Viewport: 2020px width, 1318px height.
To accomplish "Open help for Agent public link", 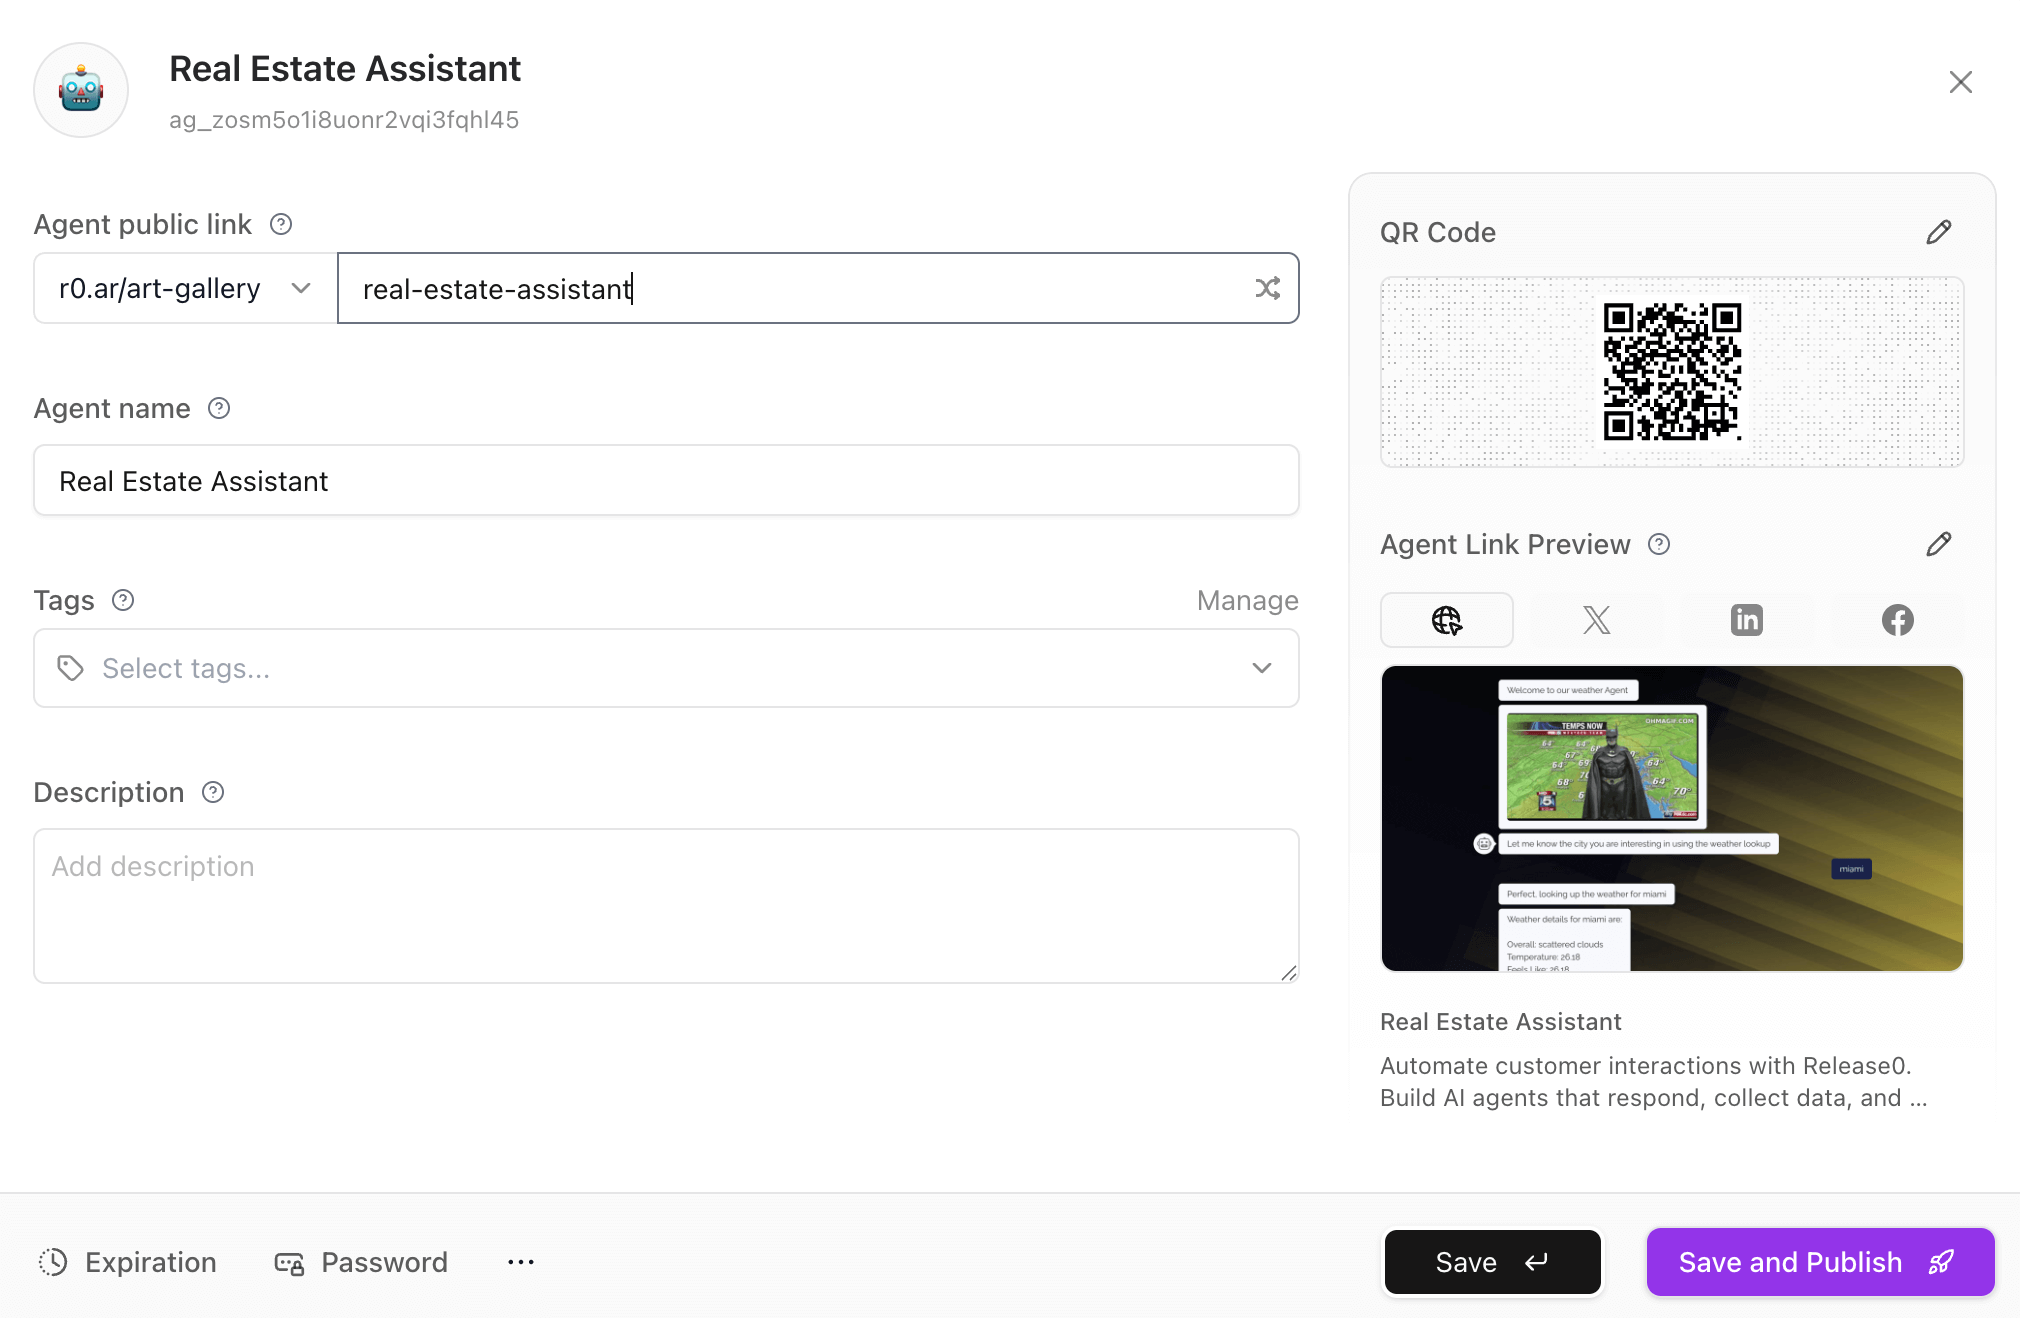I will (281, 224).
